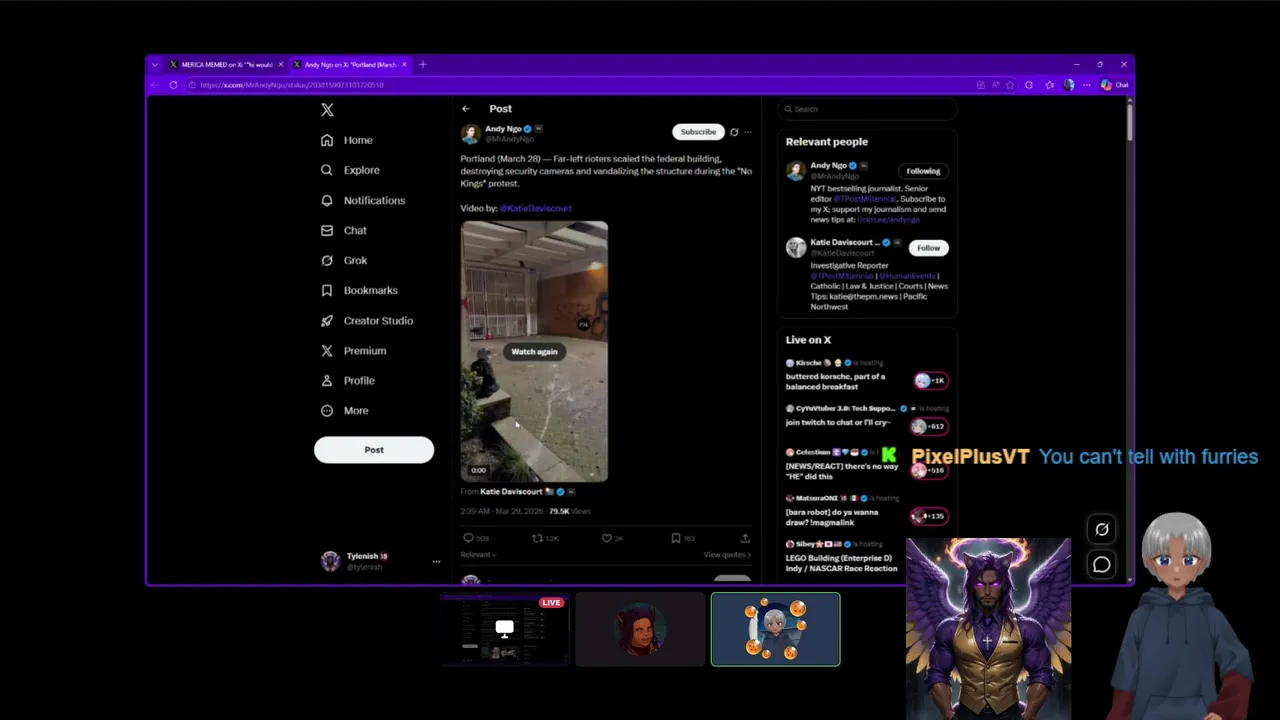Open Home from the X sidebar
This screenshot has height=720, width=1280.
[346, 140]
